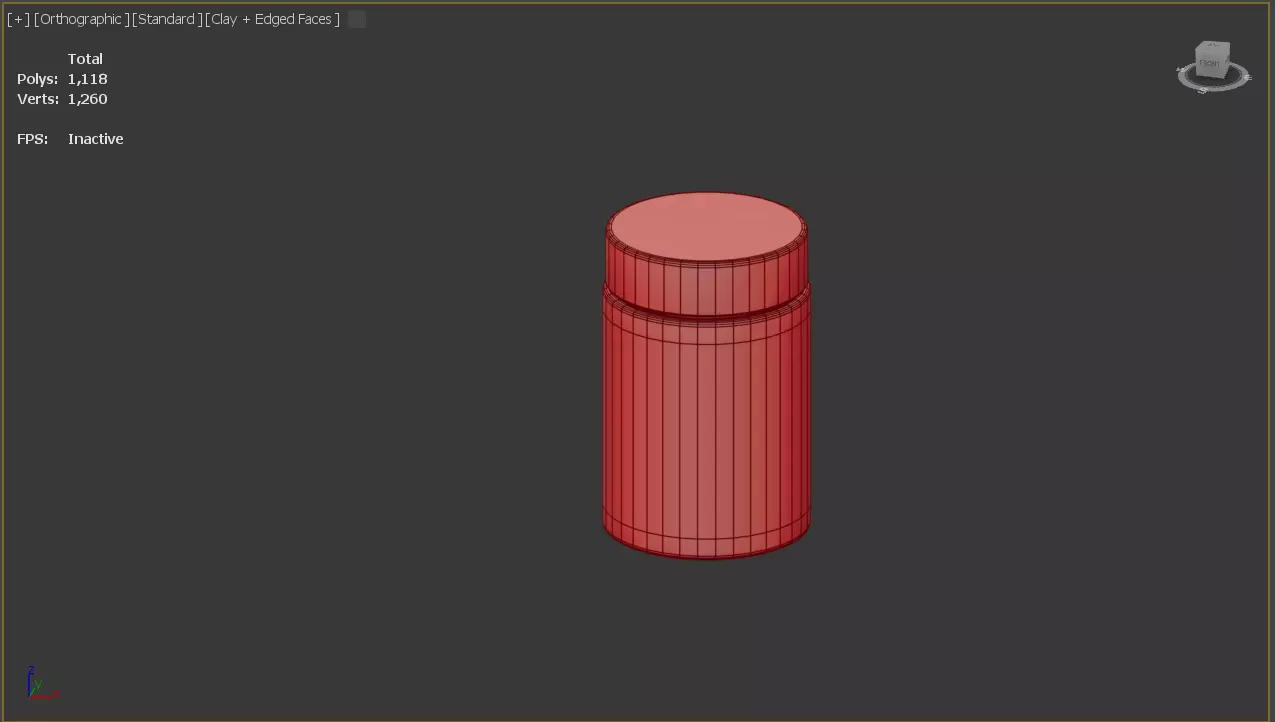Open the [+] general viewport menu
1275x722 pixels.
19,19
